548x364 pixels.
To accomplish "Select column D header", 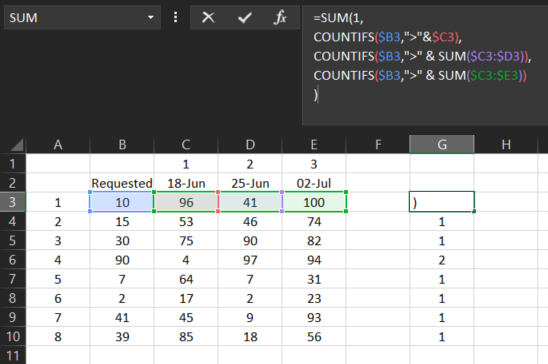I will [x=250, y=144].
